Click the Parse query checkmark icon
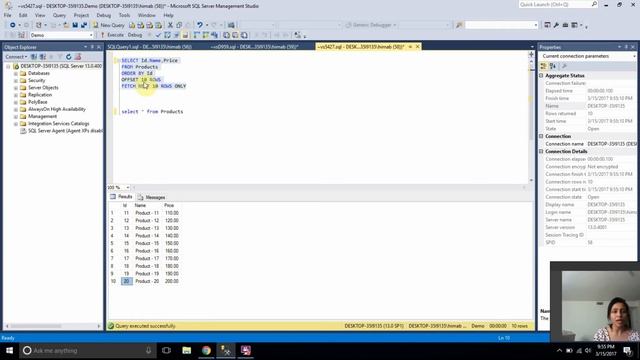The width and height of the screenshot is (640, 360). pyautogui.click(x=158, y=35)
